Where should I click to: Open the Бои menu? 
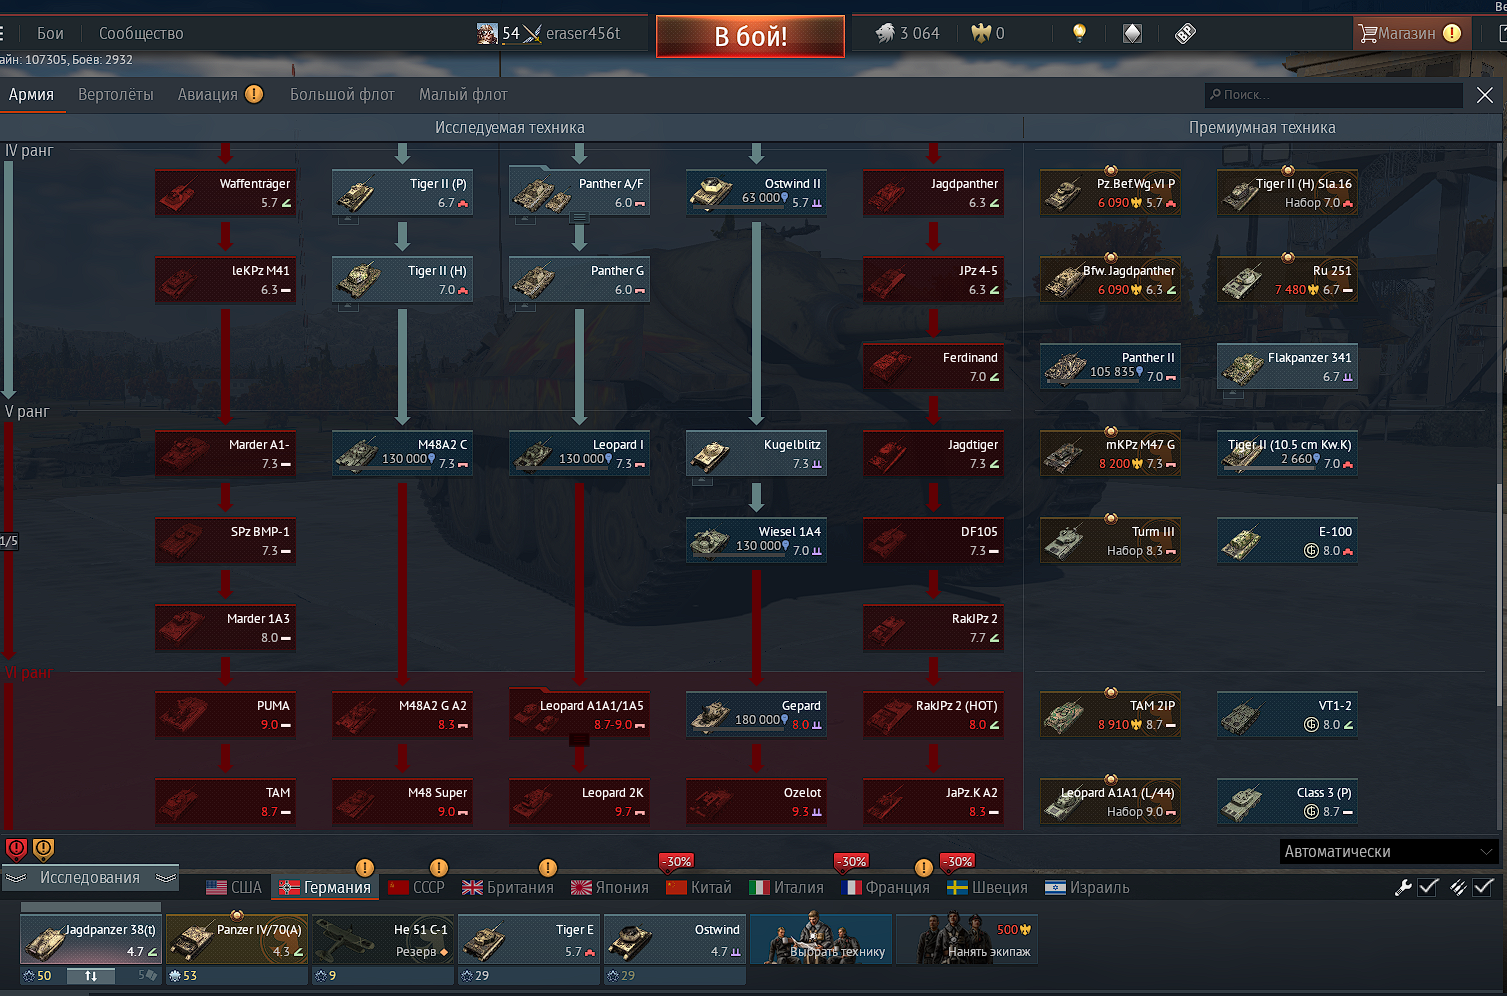pos(50,33)
